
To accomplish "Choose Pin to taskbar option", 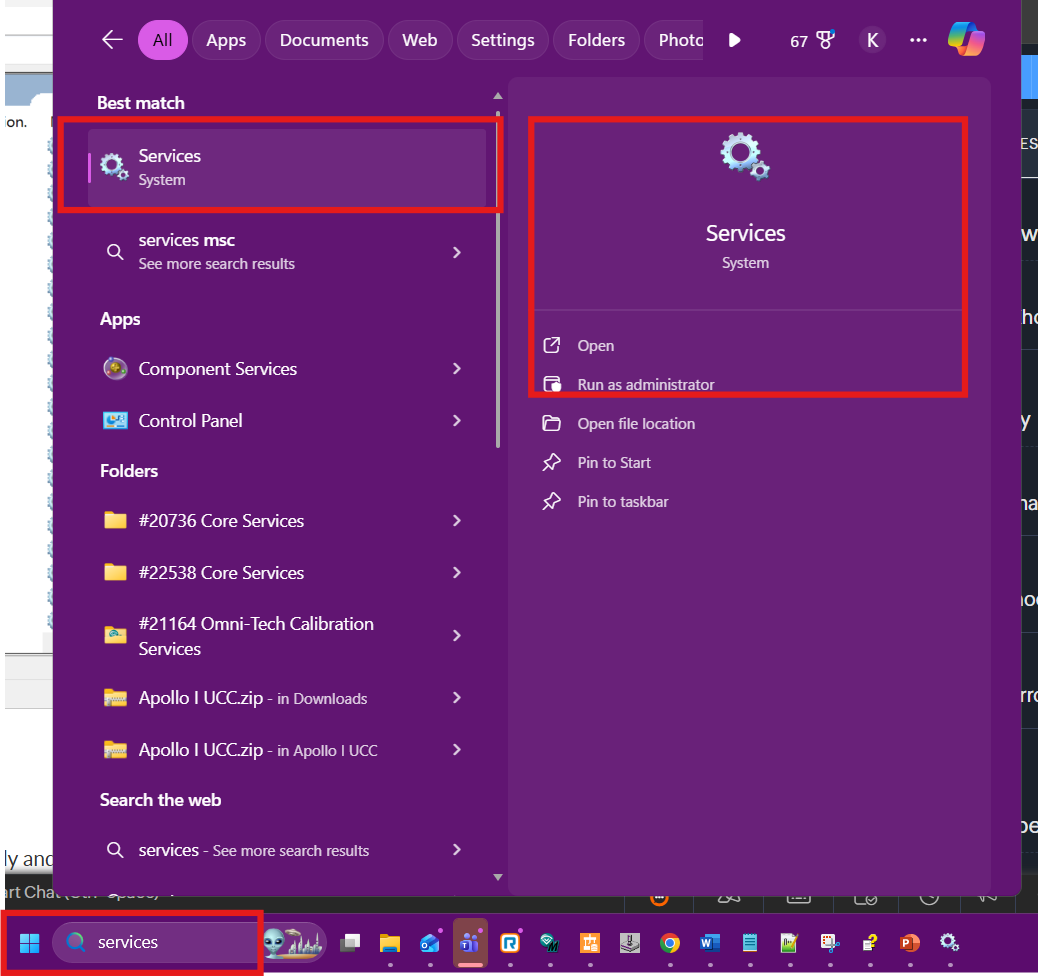I will tap(622, 502).
